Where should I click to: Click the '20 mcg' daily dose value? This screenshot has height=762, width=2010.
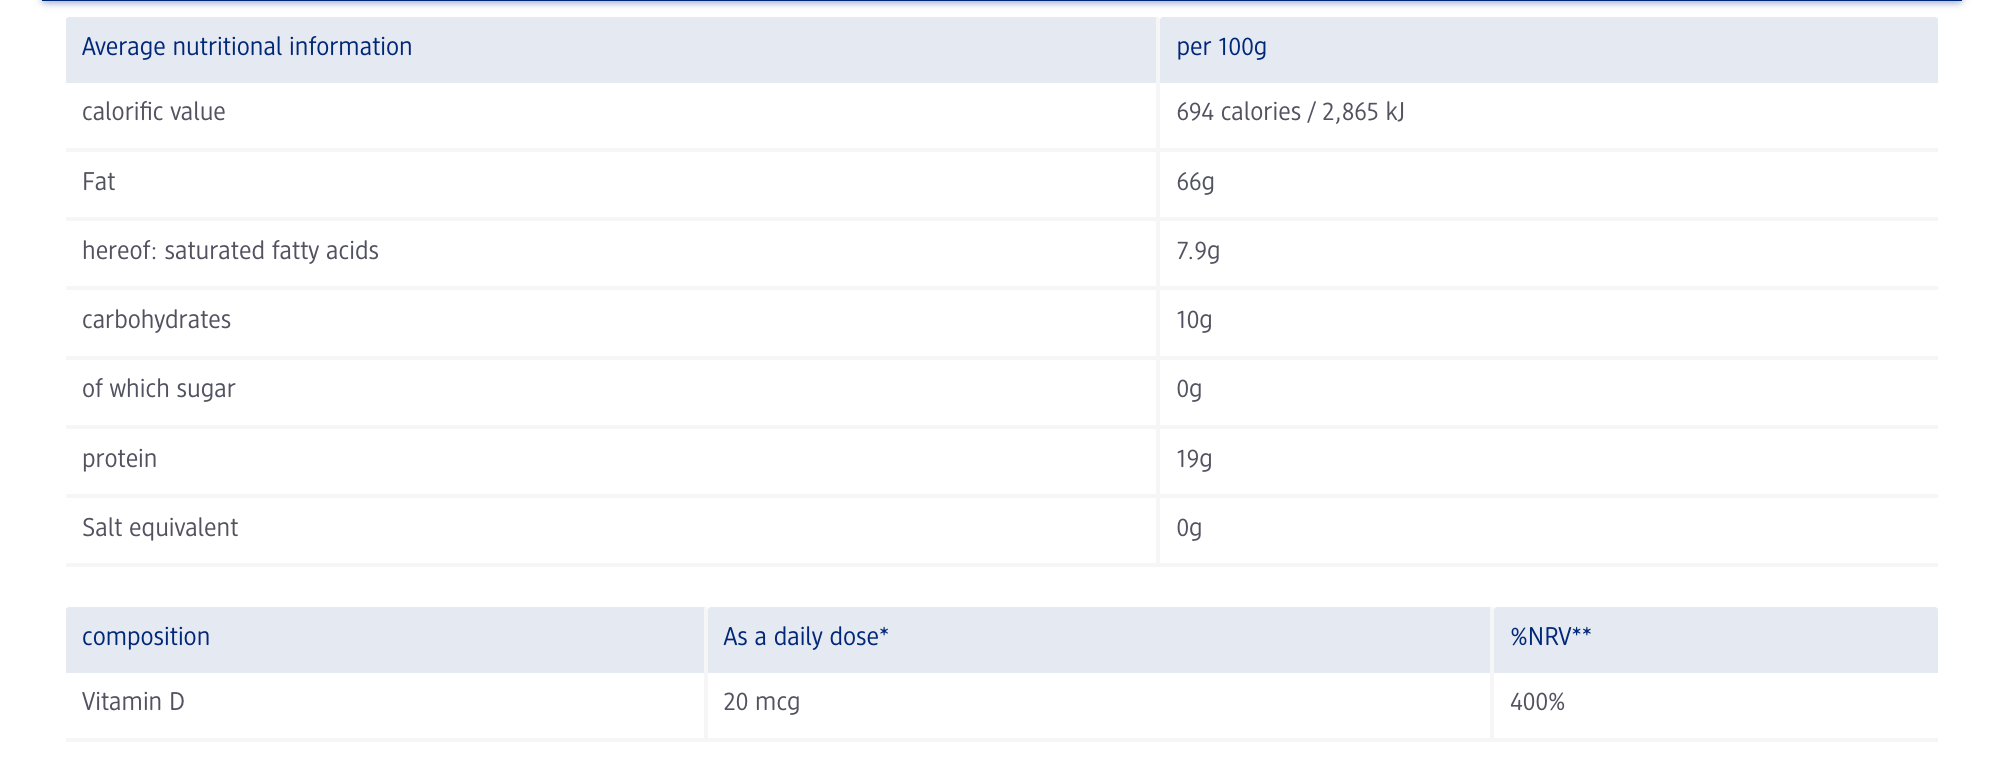[x=761, y=702]
